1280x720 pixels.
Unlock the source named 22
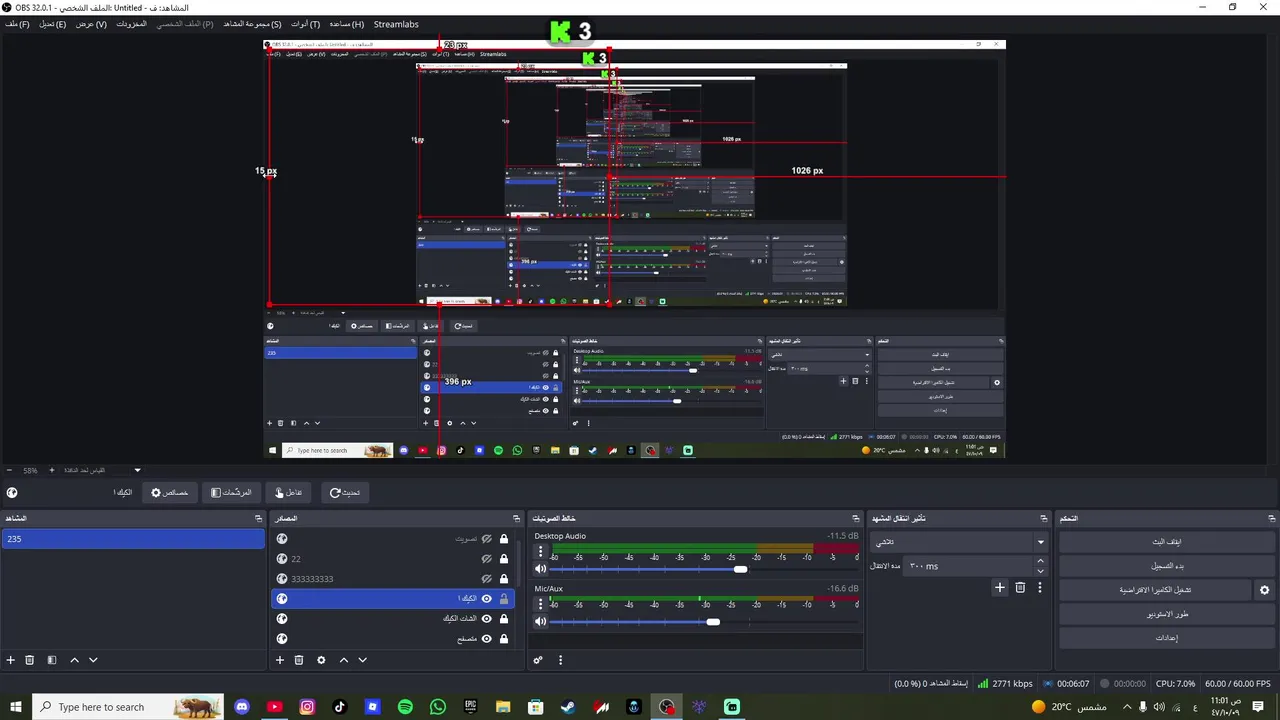click(504, 559)
